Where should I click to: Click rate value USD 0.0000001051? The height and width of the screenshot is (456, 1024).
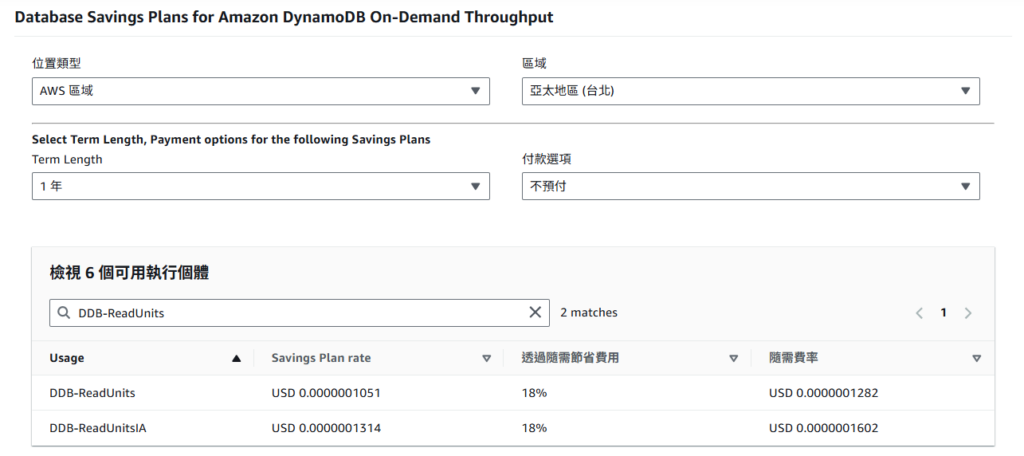coord(326,393)
